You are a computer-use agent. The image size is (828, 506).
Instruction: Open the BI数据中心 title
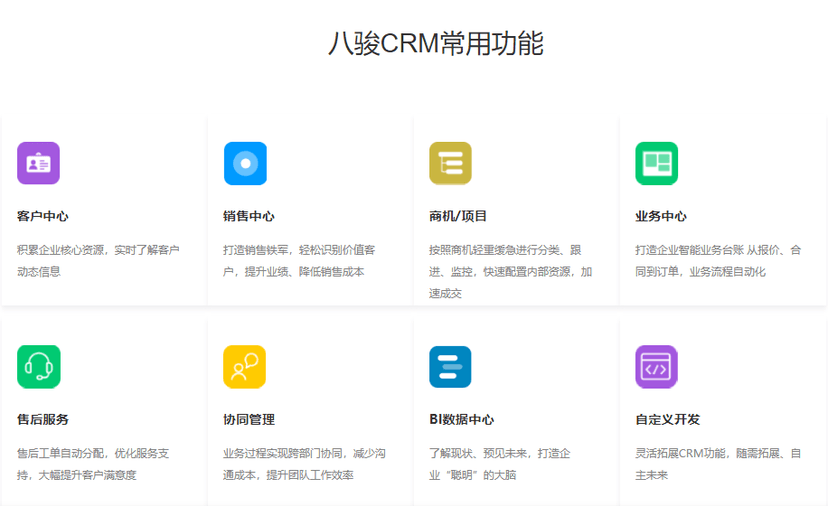point(462,419)
